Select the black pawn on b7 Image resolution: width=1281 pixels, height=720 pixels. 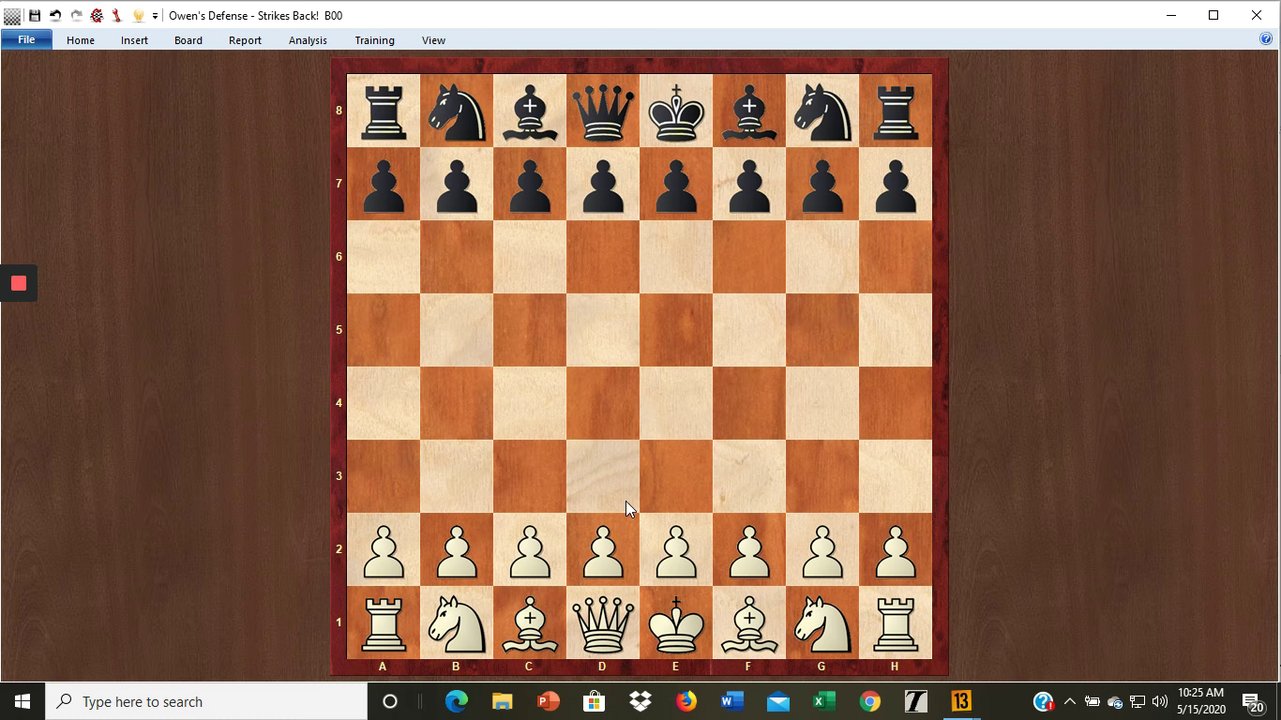(x=457, y=184)
